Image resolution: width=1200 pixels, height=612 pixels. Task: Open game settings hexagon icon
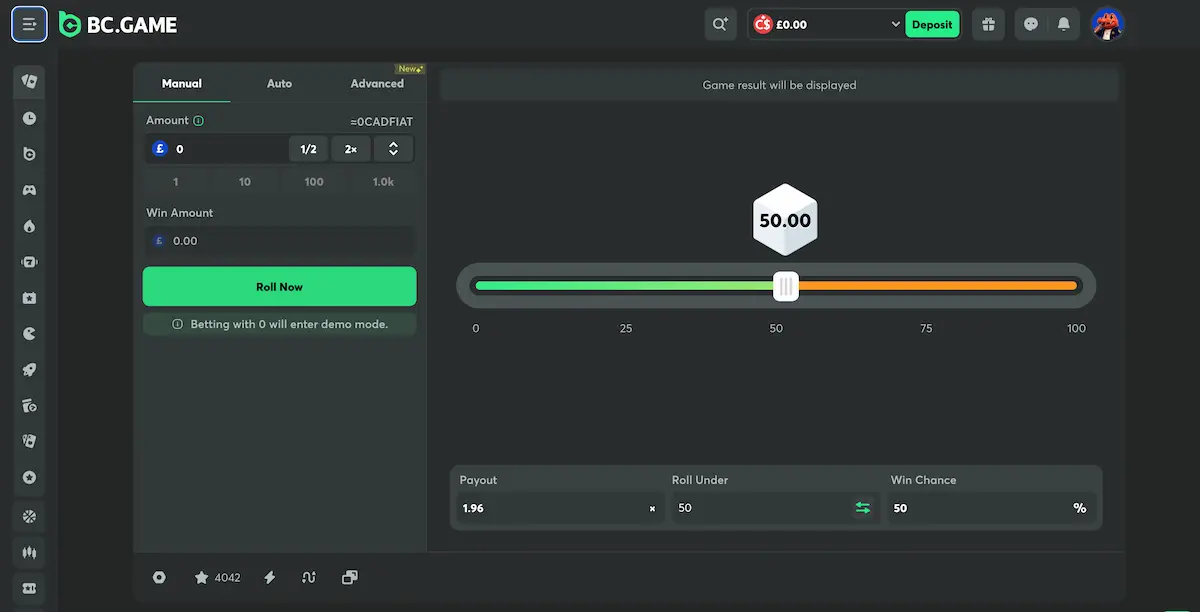tap(159, 577)
